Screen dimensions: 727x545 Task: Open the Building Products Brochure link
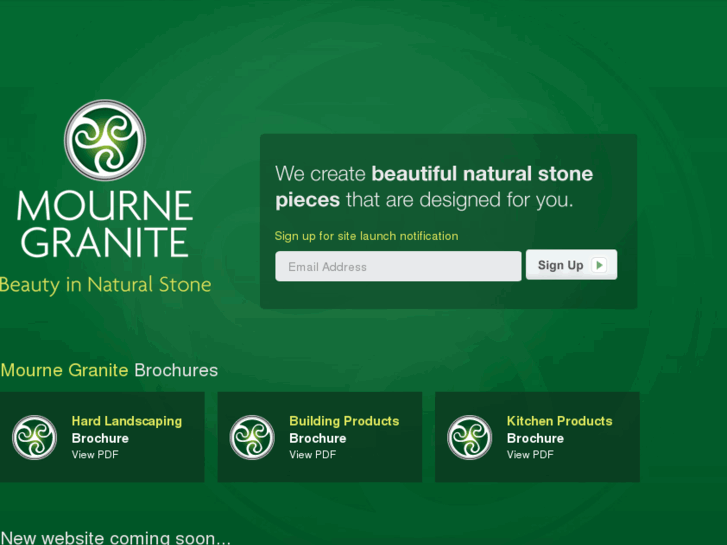click(344, 429)
